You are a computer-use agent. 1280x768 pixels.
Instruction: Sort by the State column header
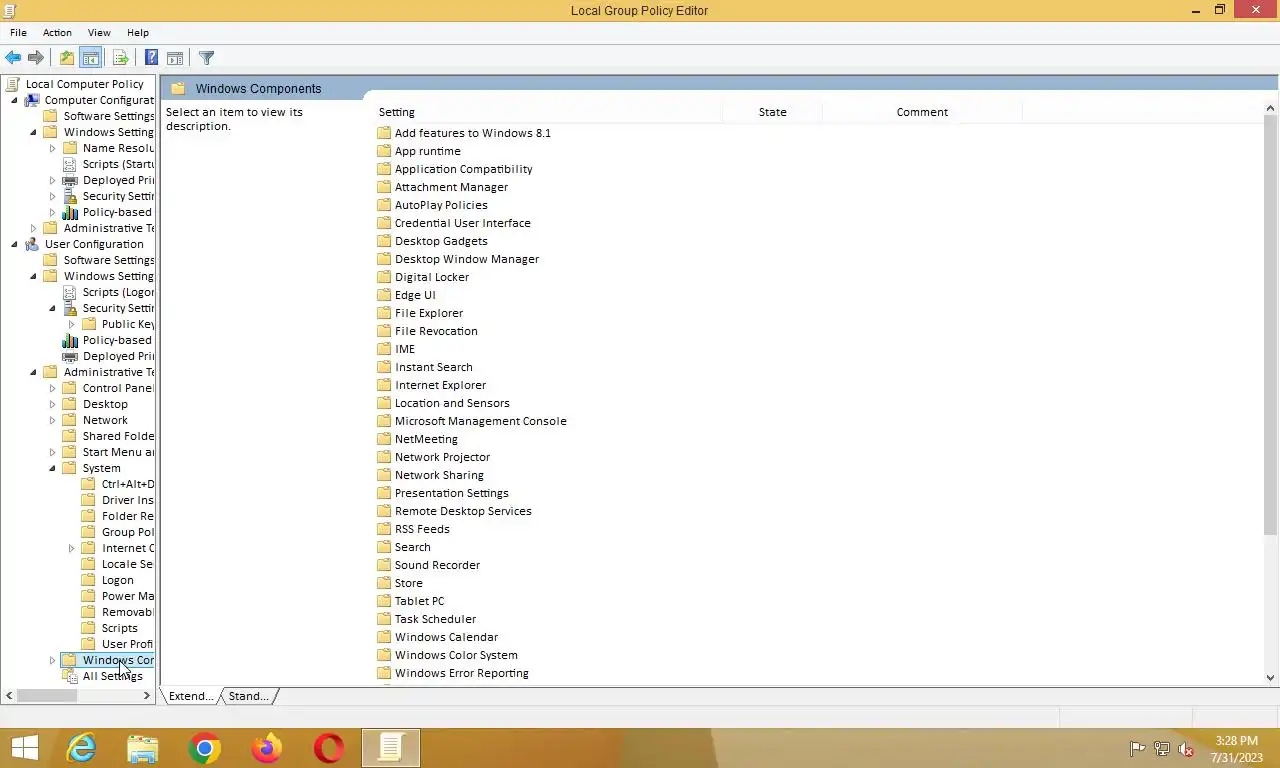coord(773,112)
